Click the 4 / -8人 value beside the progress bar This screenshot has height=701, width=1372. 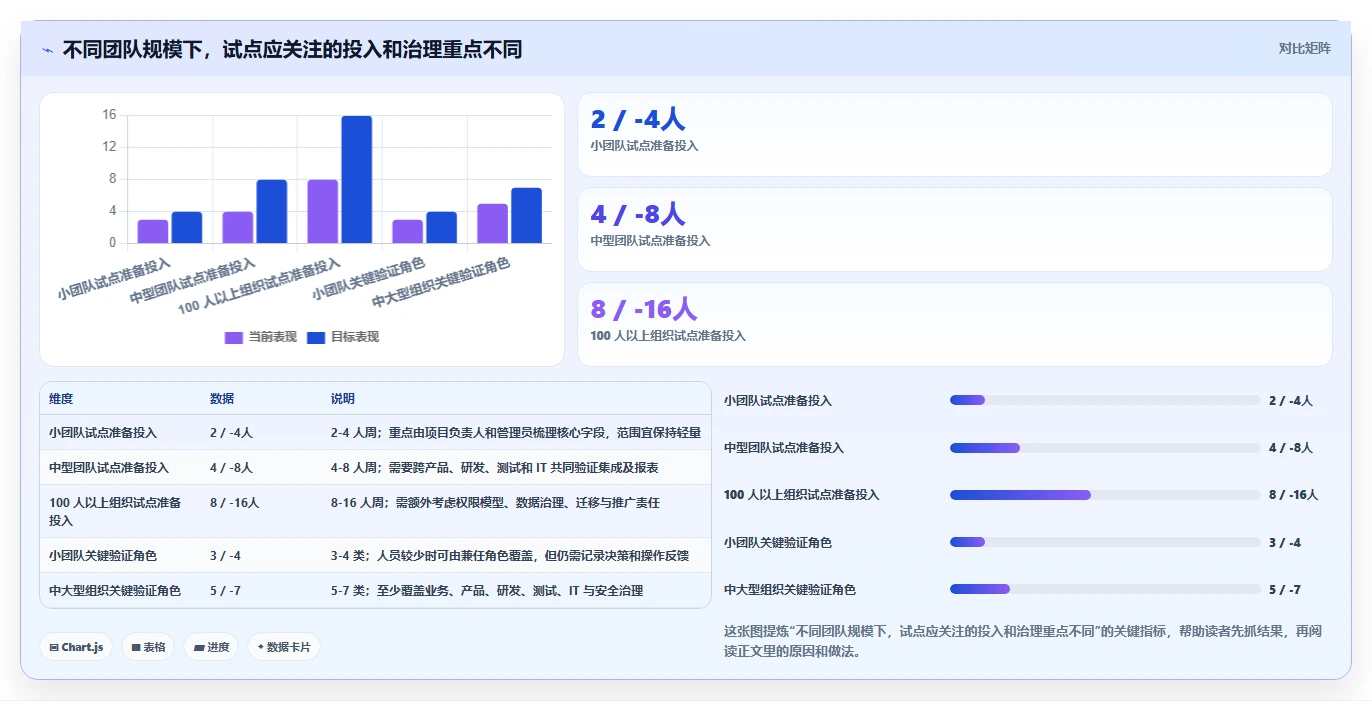pos(1291,447)
